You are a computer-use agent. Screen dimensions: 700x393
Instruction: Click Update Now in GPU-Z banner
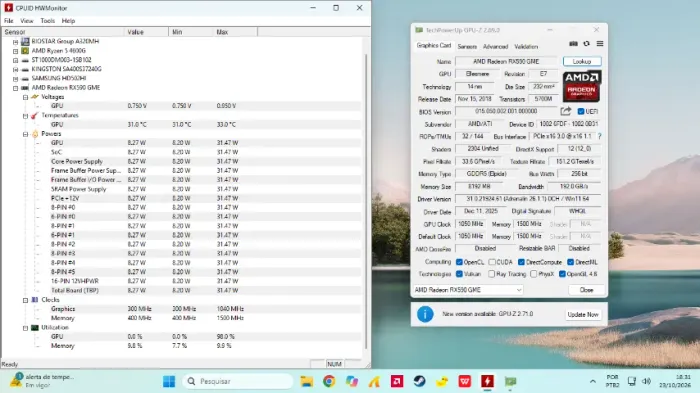coord(583,314)
